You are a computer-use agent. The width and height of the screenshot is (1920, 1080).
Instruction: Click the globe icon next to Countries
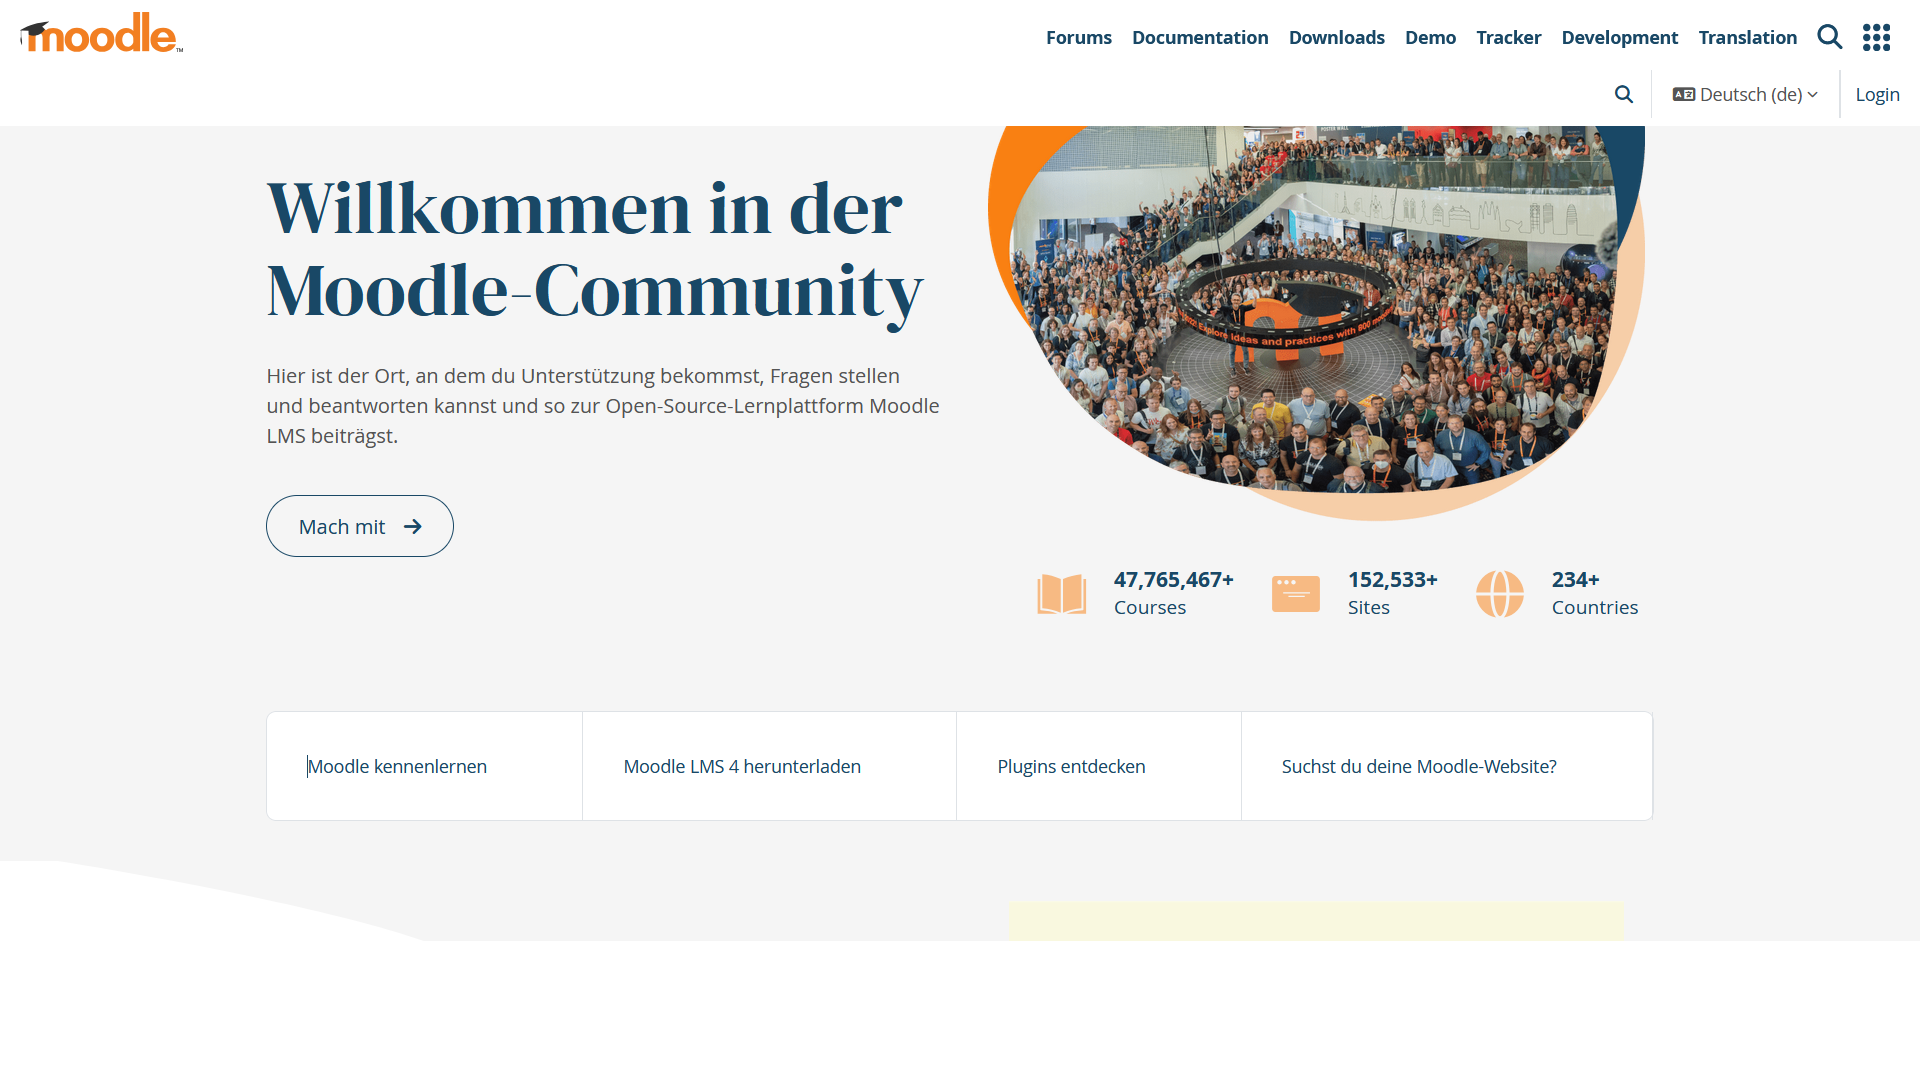pos(1500,593)
